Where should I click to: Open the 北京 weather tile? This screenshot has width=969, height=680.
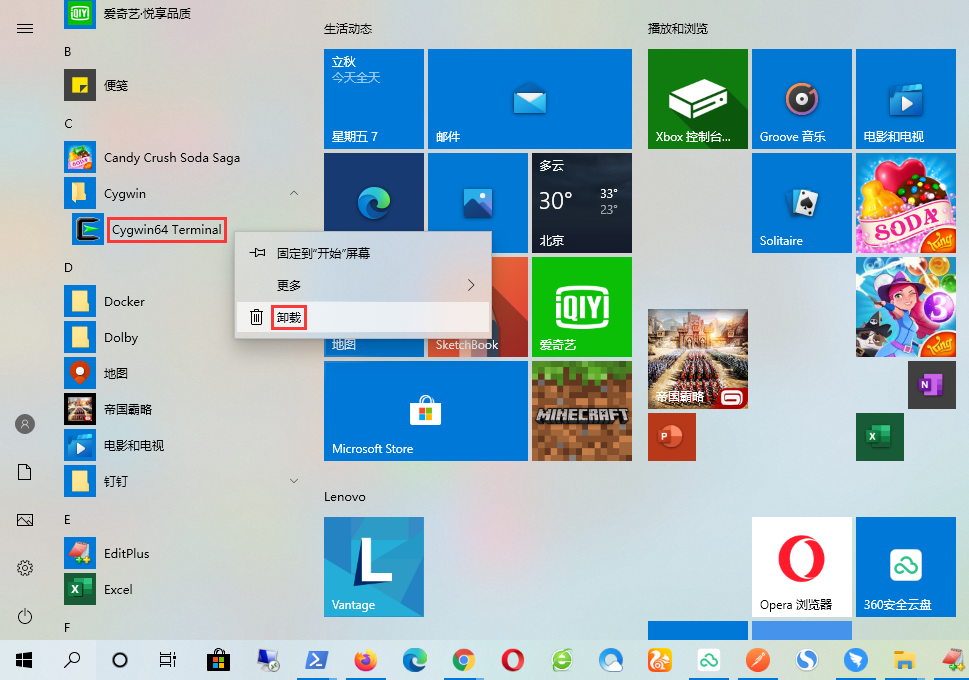pyautogui.click(x=581, y=203)
